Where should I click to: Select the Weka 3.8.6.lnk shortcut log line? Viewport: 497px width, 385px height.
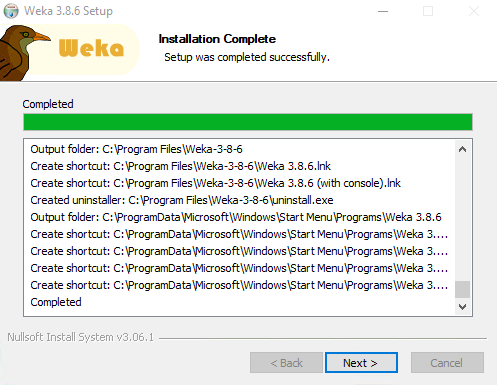tap(180, 166)
